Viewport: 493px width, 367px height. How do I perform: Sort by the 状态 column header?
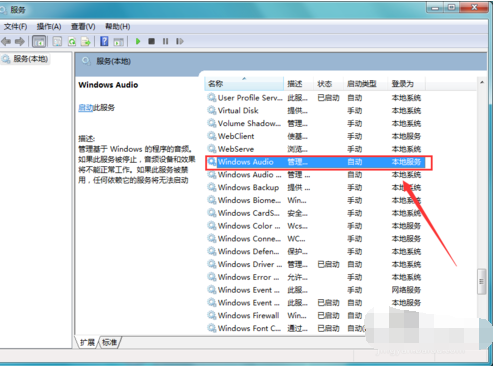coord(328,84)
